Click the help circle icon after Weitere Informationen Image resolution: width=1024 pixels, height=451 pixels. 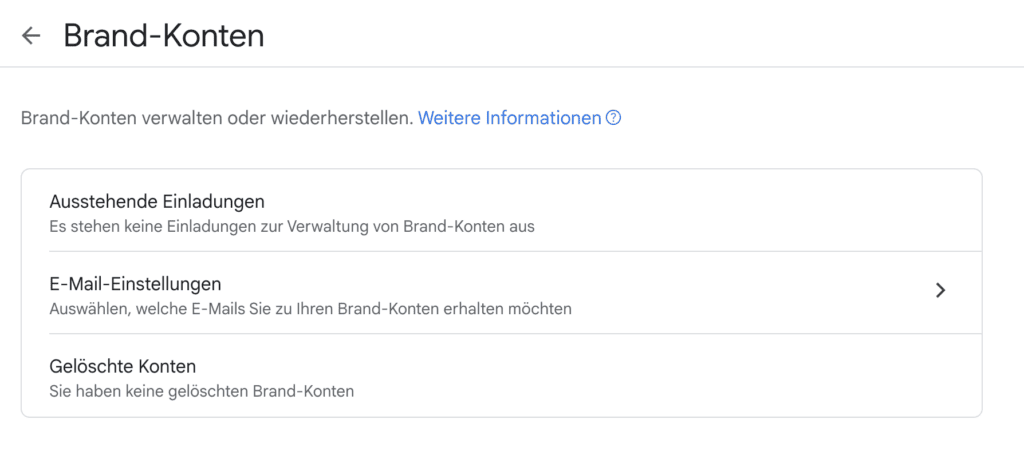point(614,118)
